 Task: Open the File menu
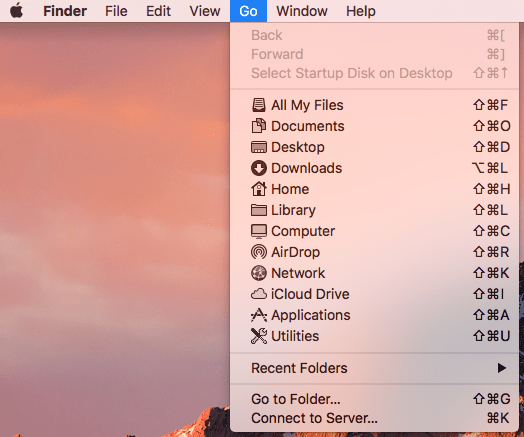[x=116, y=11]
